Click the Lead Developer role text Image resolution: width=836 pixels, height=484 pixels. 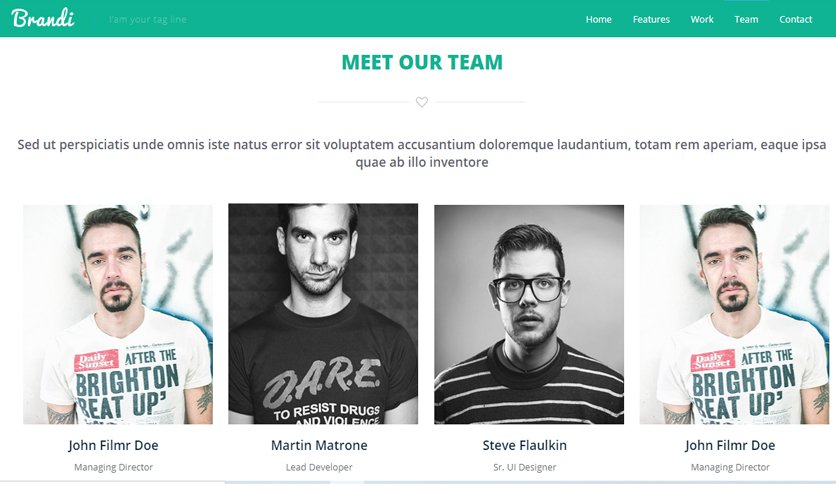(x=319, y=467)
